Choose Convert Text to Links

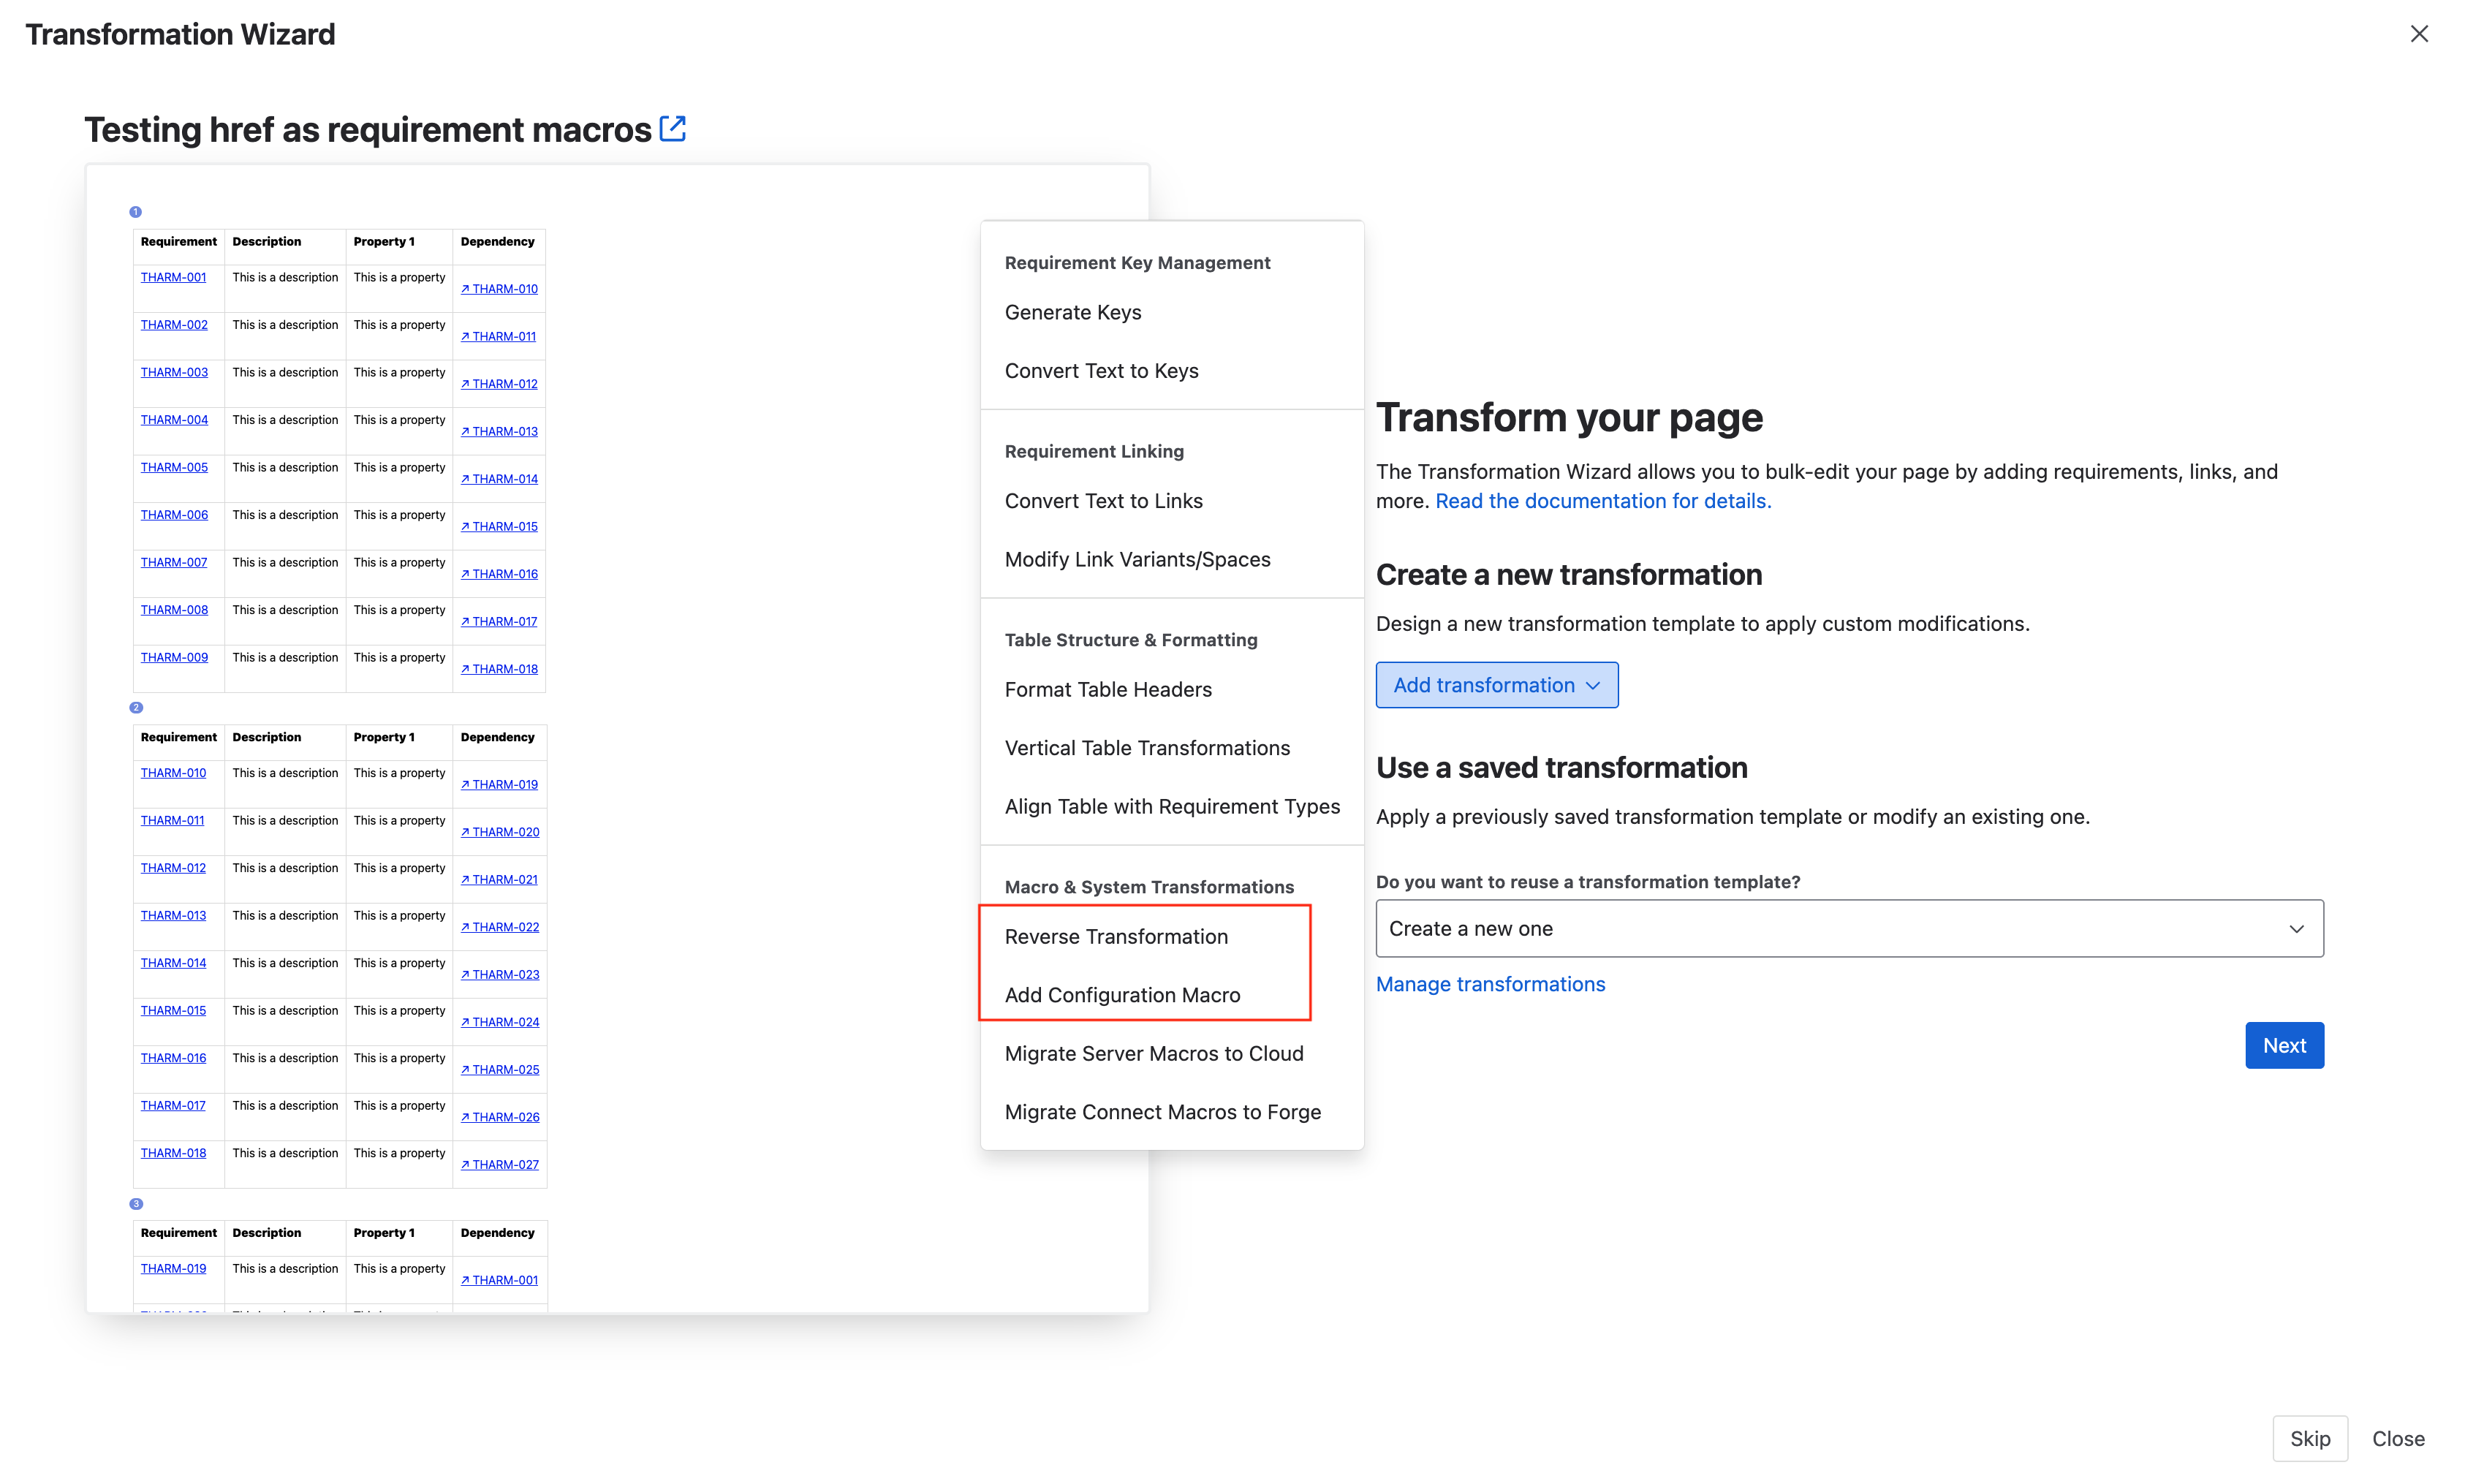pos(1103,501)
